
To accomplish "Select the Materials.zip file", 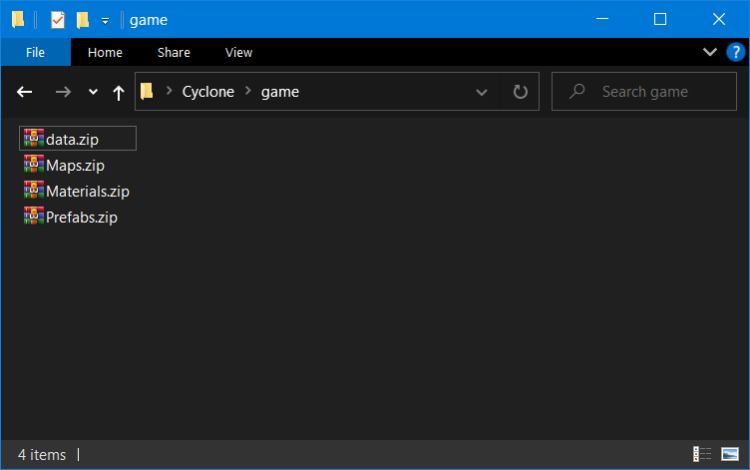I will pos(87,191).
